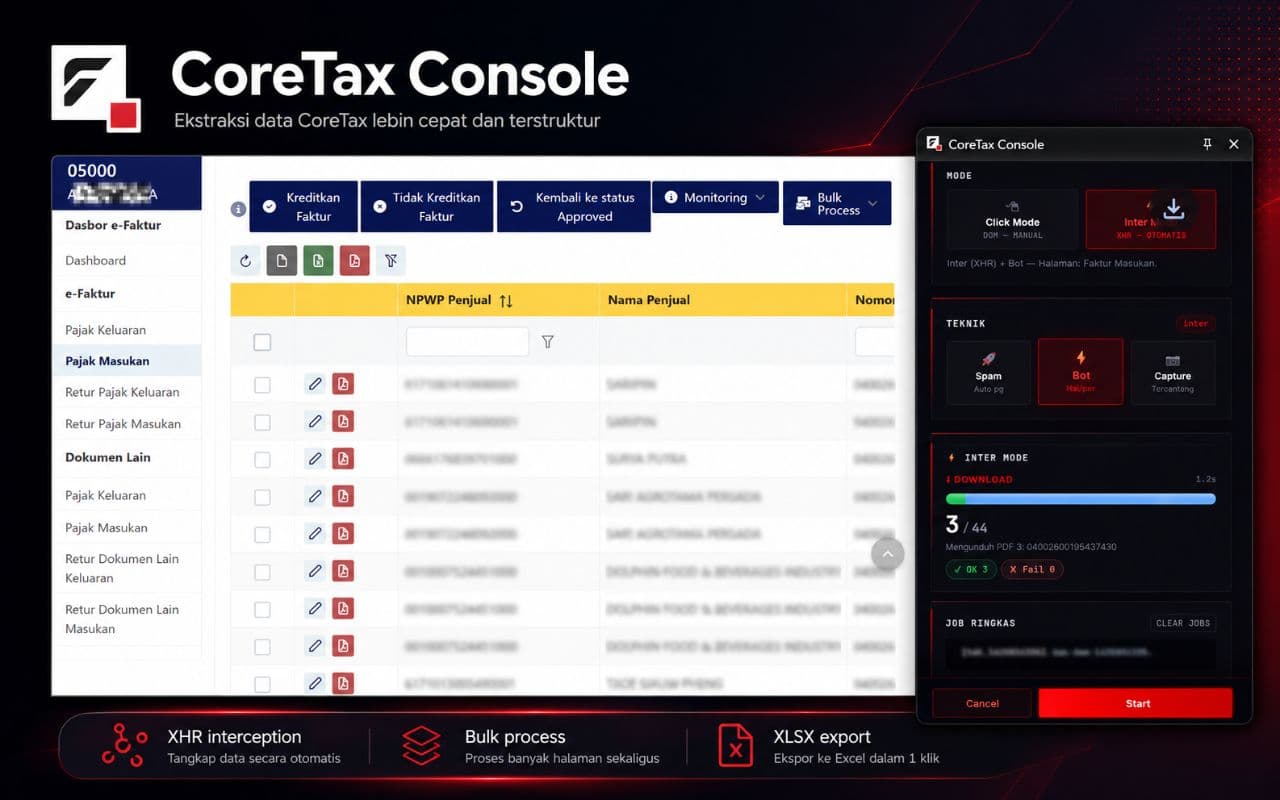The height and width of the screenshot is (800, 1280).
Task: Open Retur Pajak Keluaran
Action: coord(122,392)
